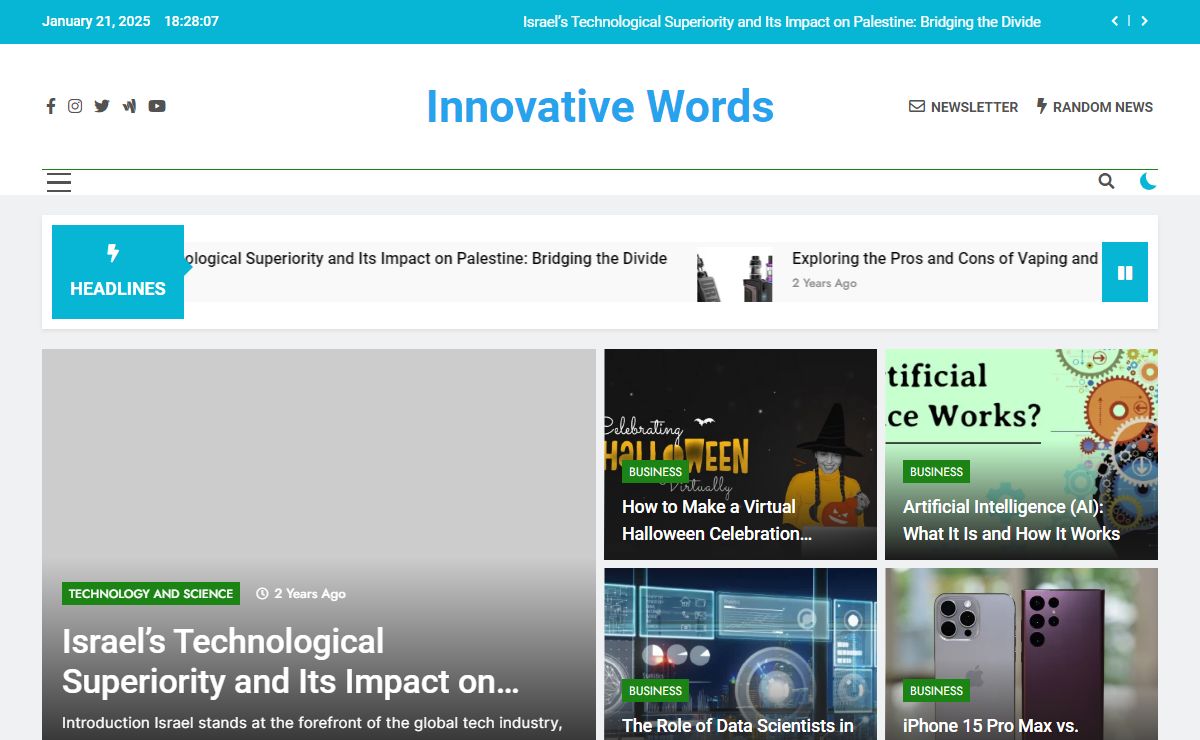The height and width of the screenshot is (740, 1200).
Task: Open the featured Israel's Technological Superiority title
Action: [291, 661]
